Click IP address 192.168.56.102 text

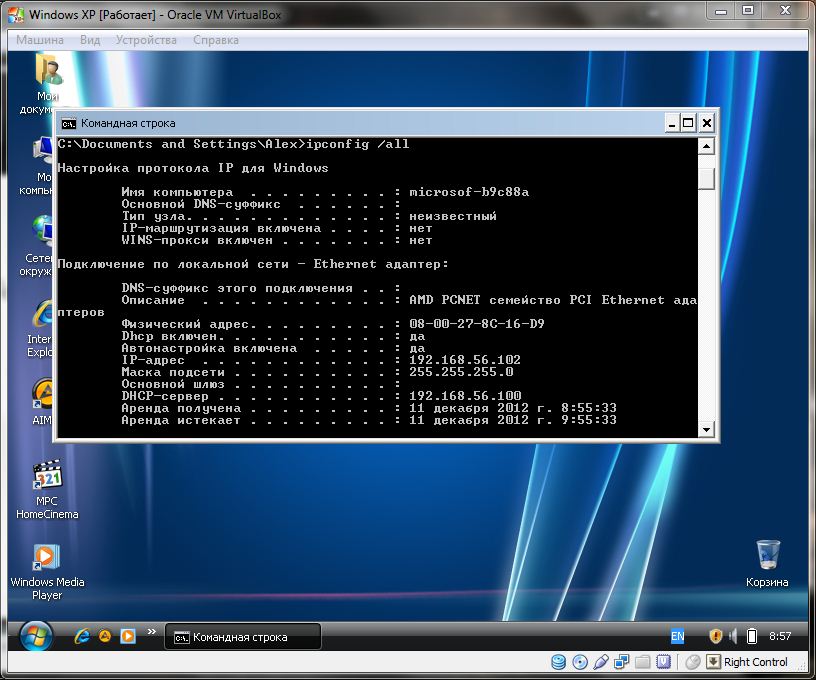click(x=465, y=360)
